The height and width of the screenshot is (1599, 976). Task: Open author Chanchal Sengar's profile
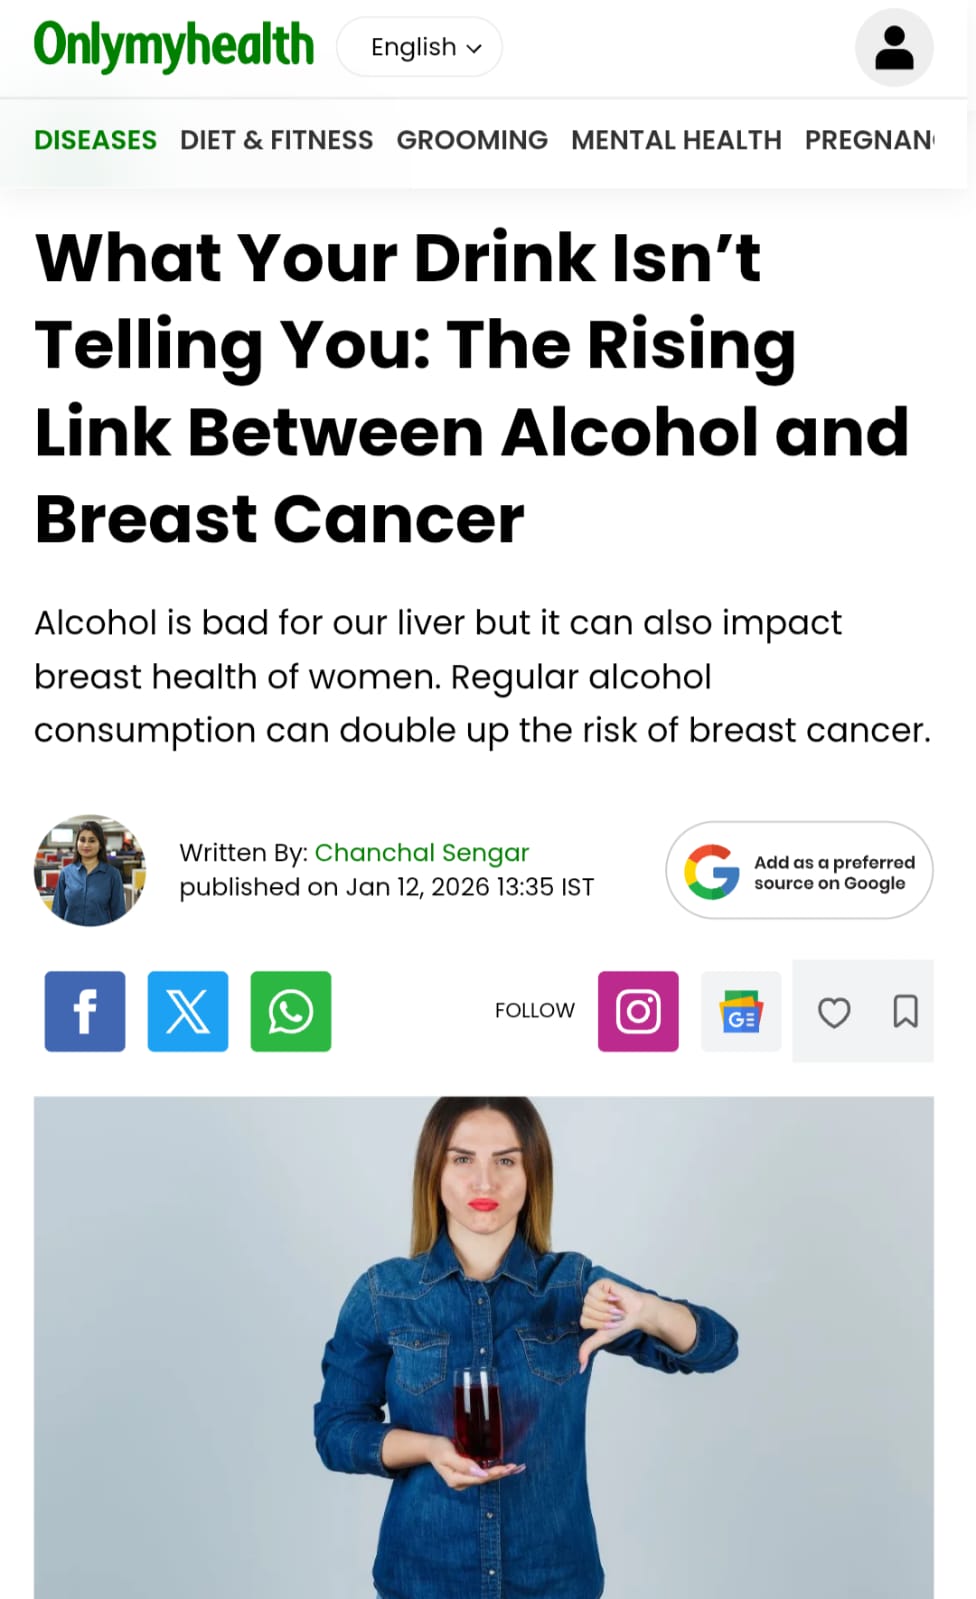(x=421, y=852)
